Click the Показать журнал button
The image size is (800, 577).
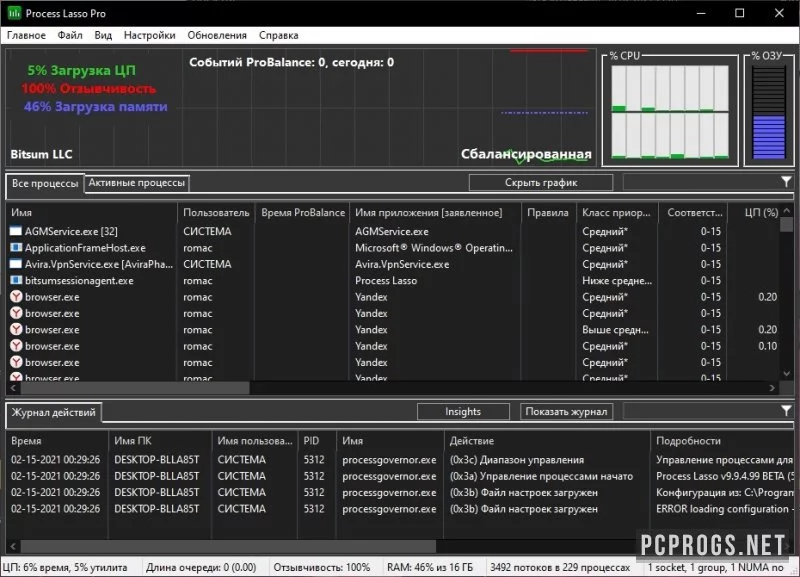(566, 411)
